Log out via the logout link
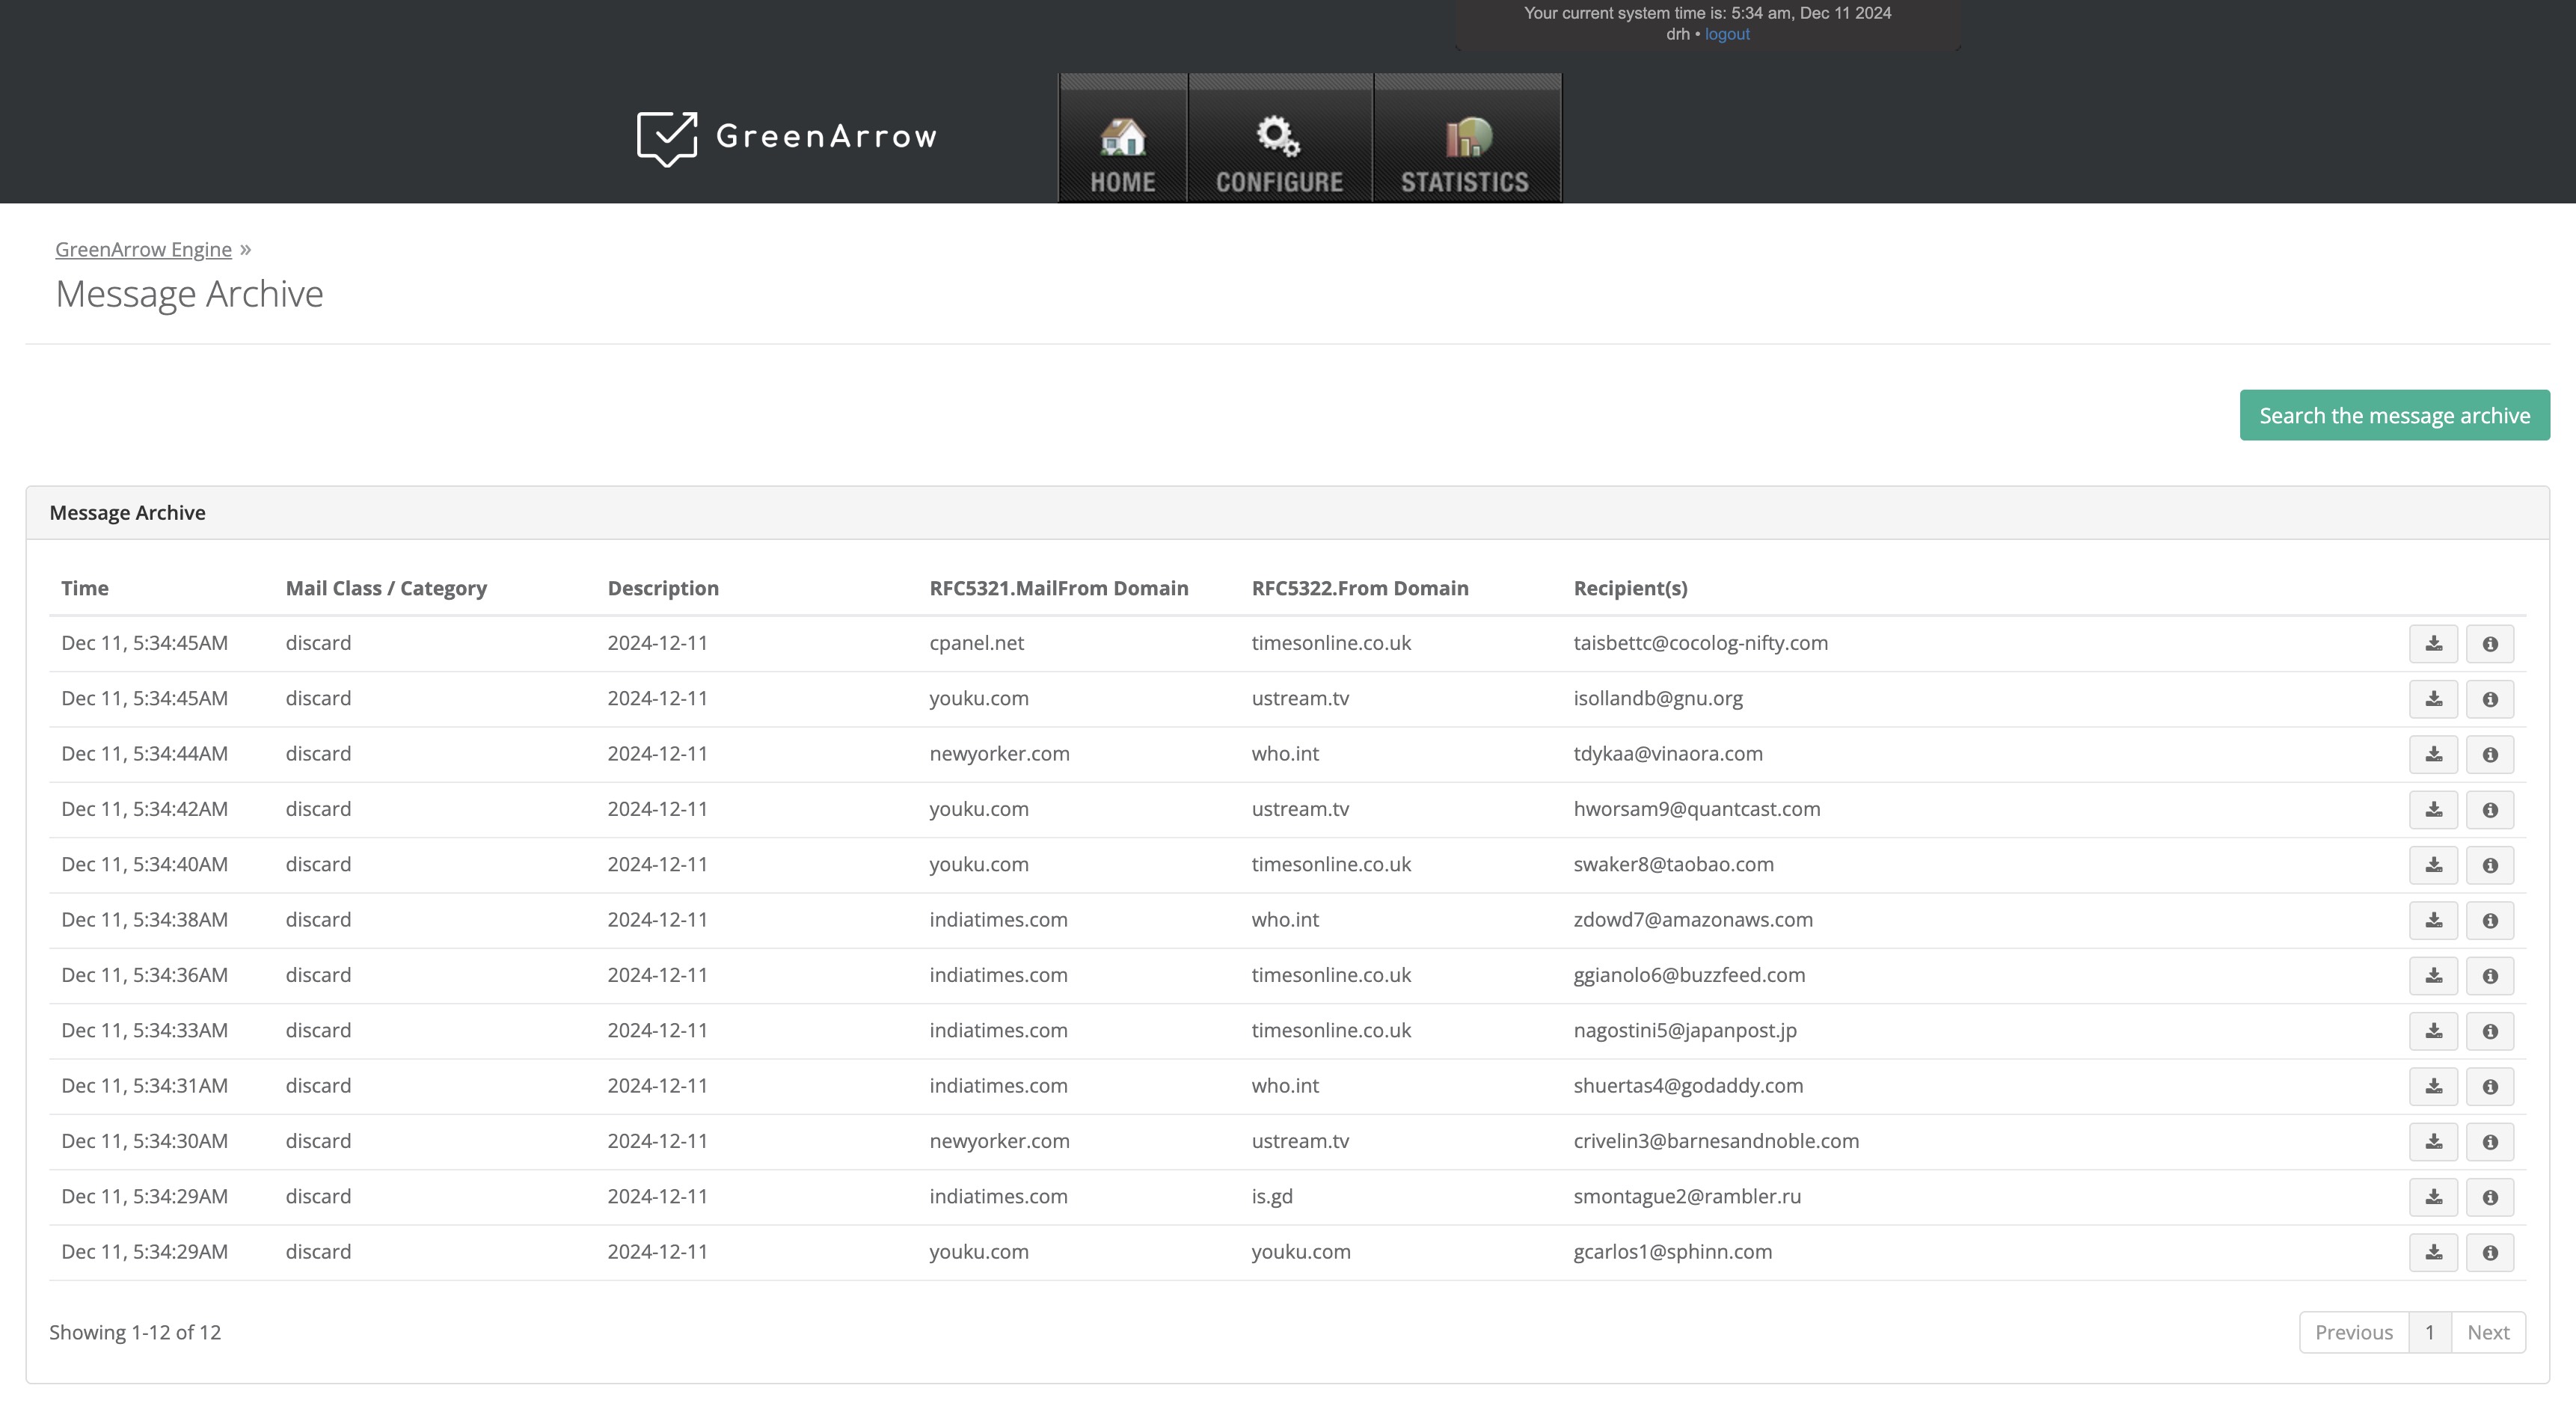The width and height of the screenshot is (2576, 1412). click(x=1727, y=34)
